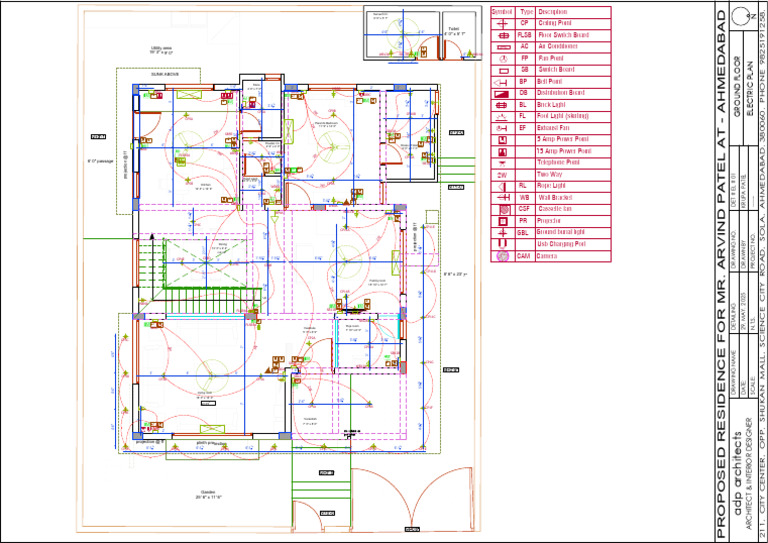
Task: Click the '15 Amp Power Point' description text
Action: click(x=564, y=151)
